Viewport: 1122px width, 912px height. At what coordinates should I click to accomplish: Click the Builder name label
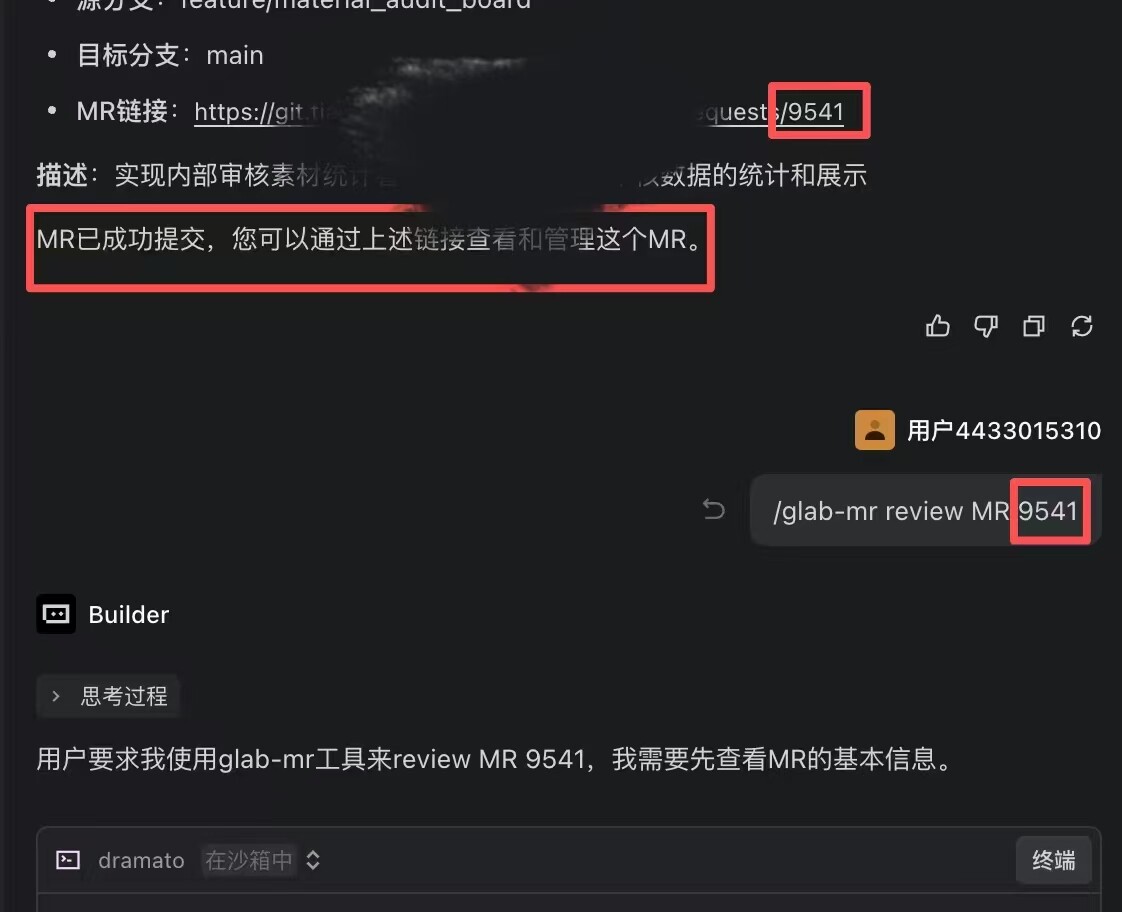pos(129,614)
